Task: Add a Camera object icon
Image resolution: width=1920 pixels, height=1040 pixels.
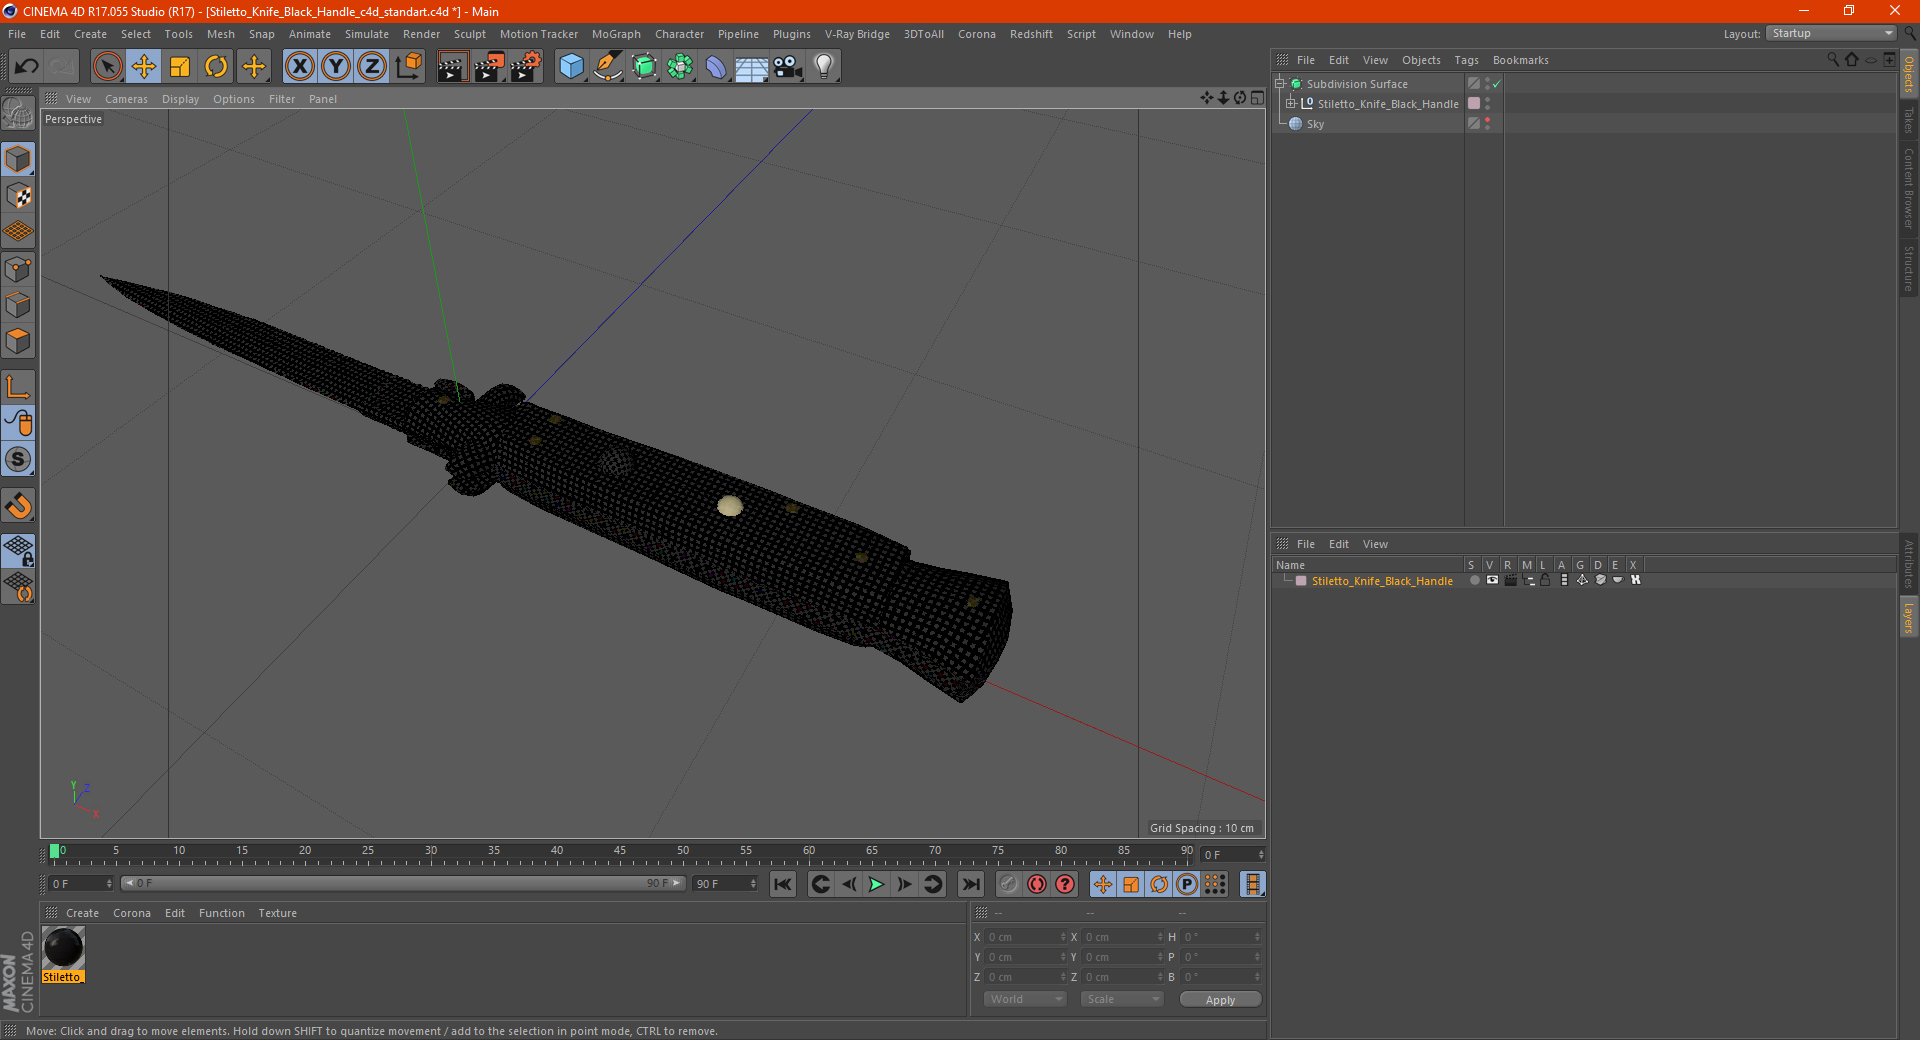Action: click(787, 67)
